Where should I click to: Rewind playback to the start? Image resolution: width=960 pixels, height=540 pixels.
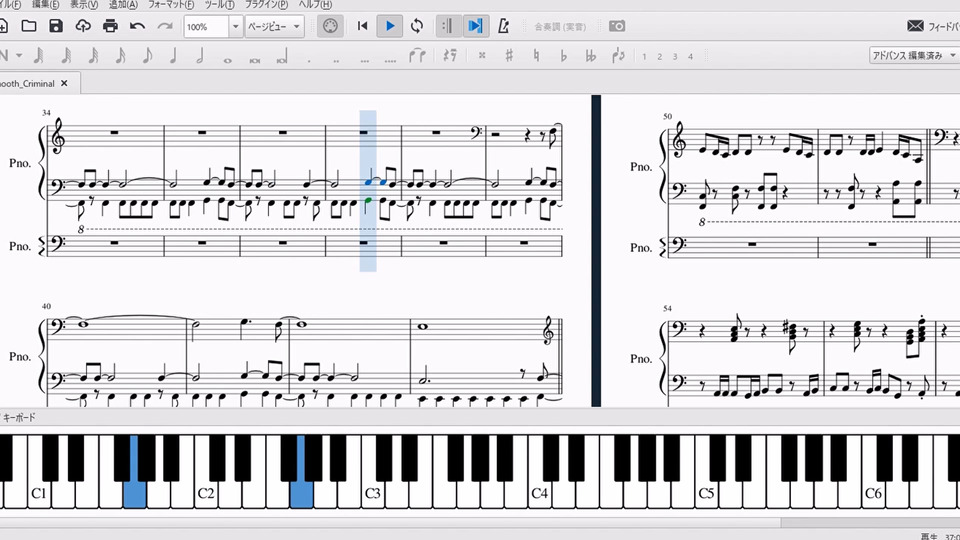[x=362, y=26]
